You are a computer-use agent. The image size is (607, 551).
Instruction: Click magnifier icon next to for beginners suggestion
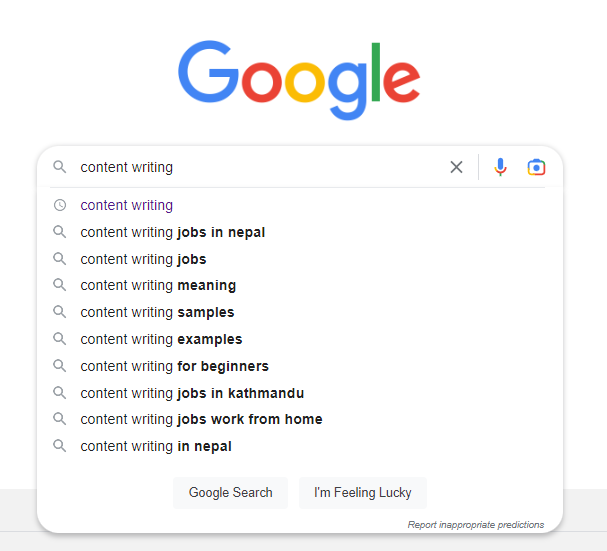pos(60,366)
